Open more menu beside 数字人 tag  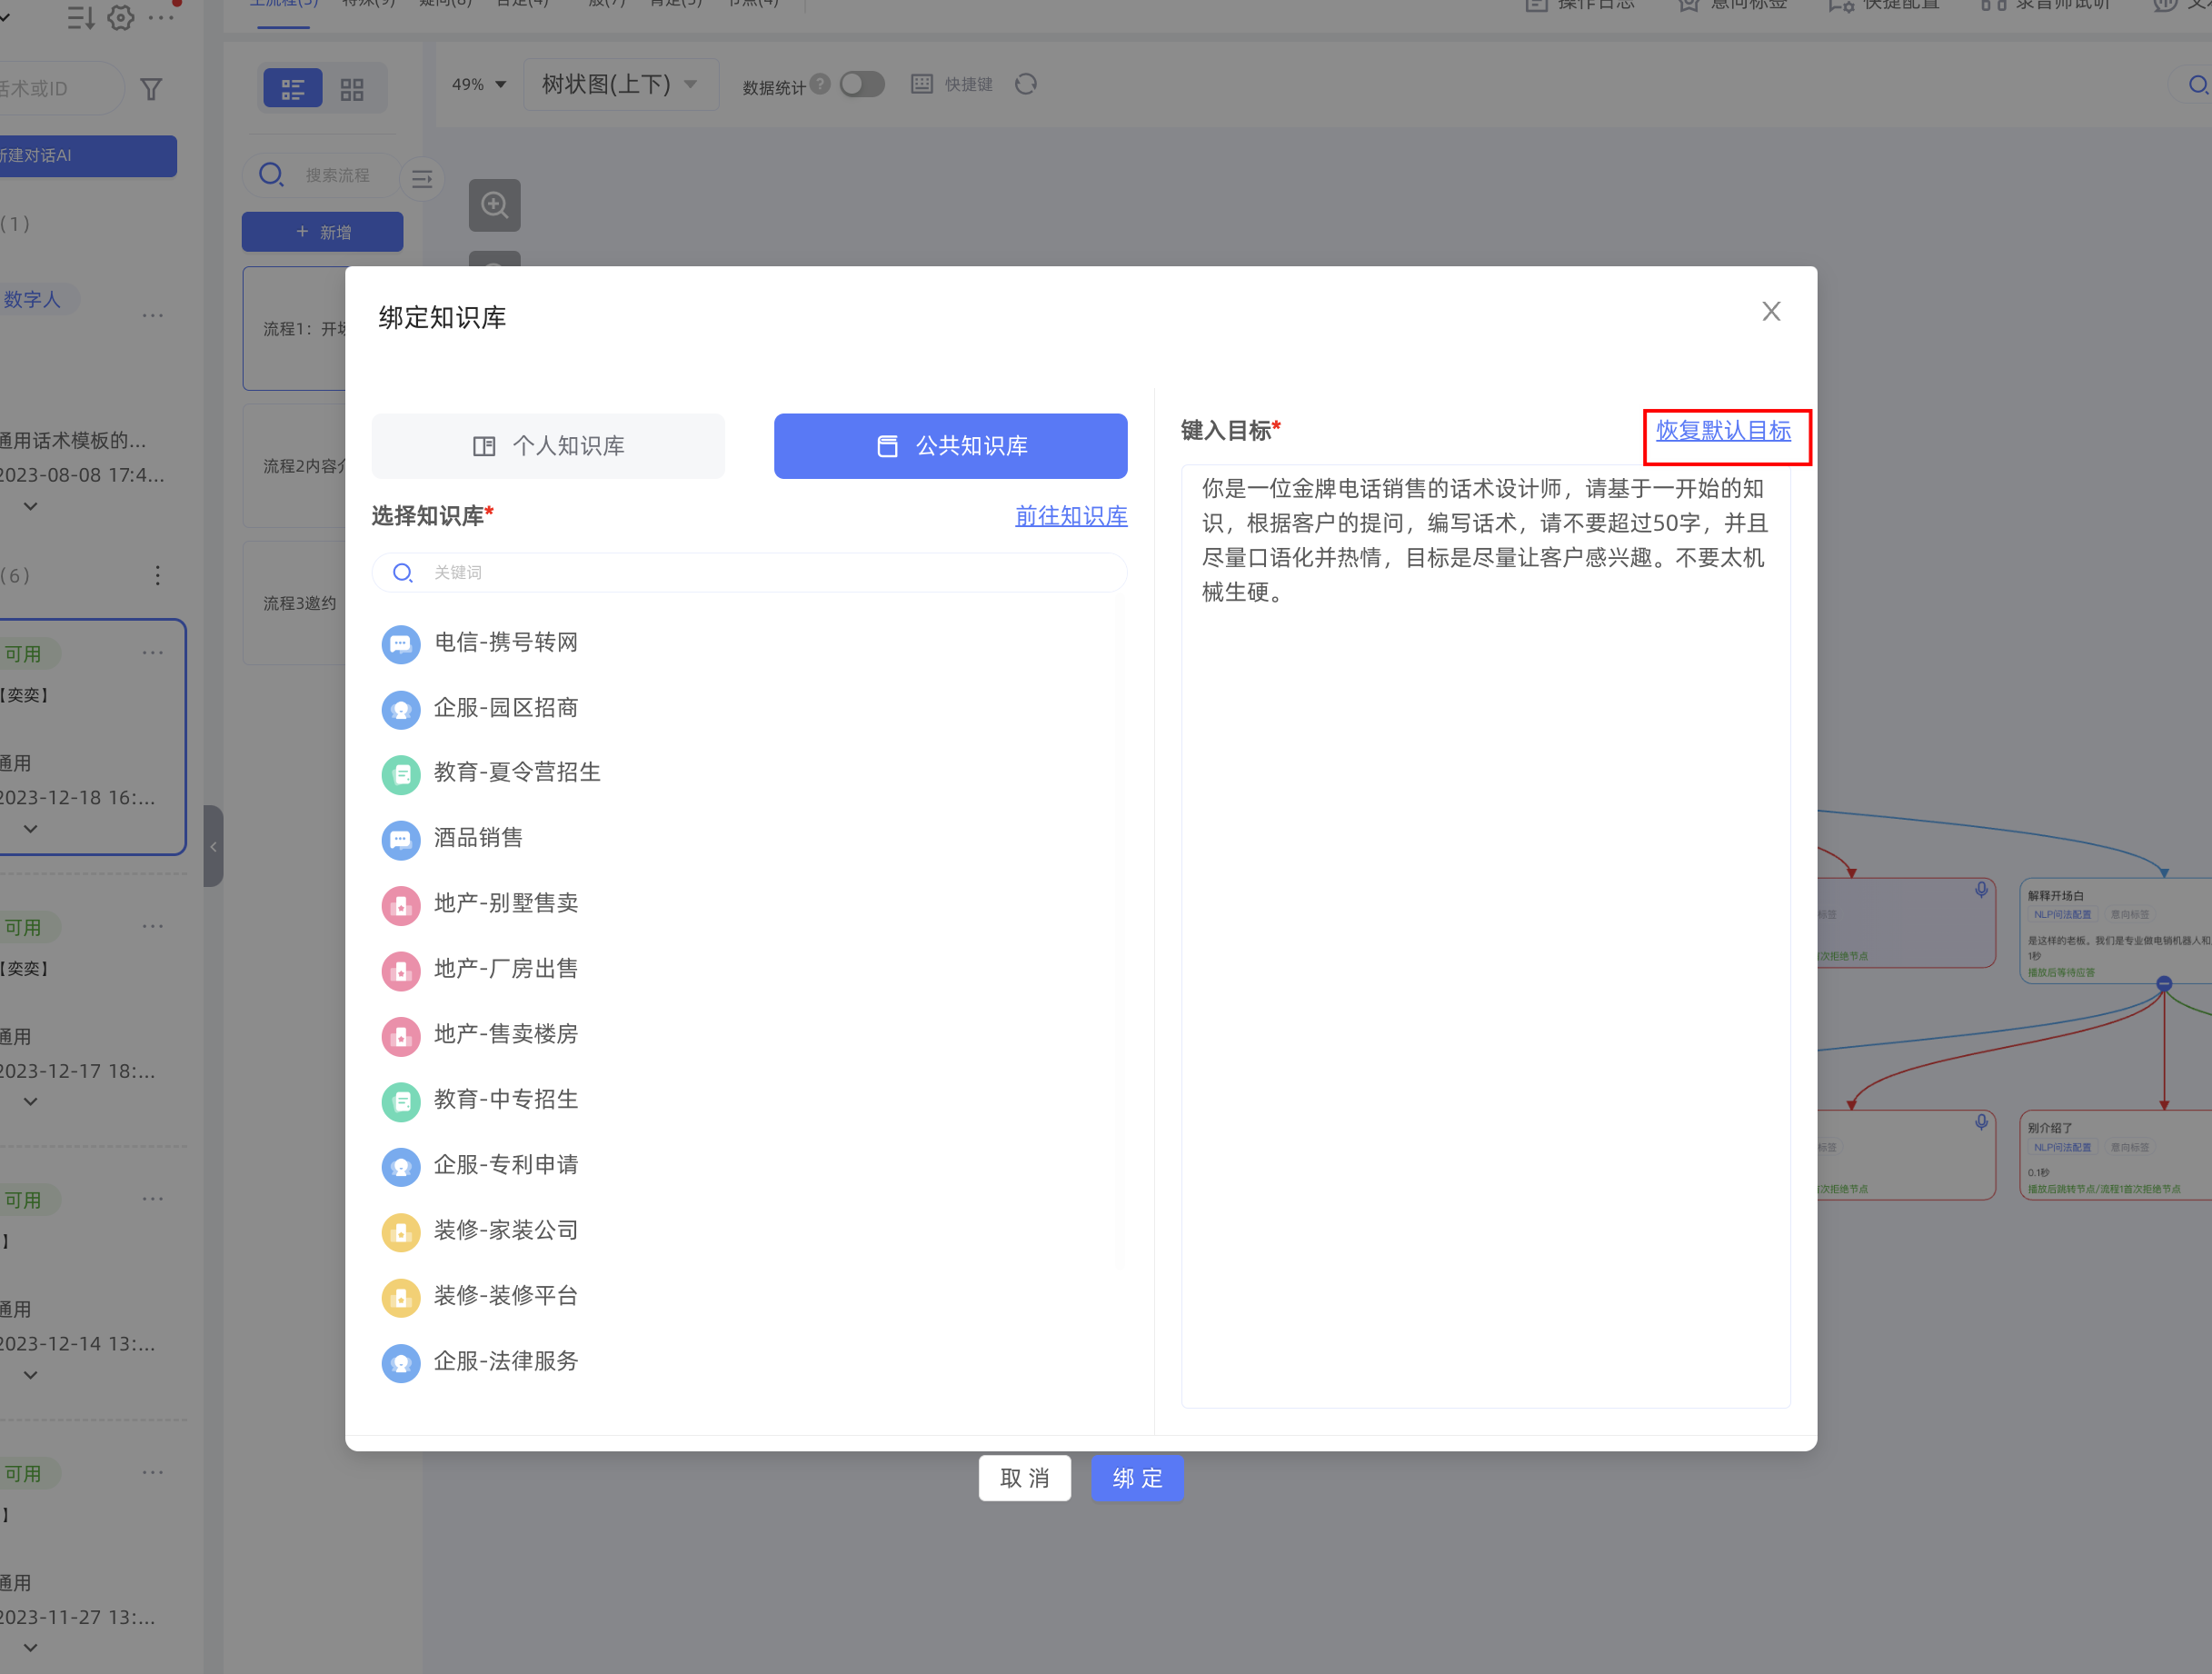152,316
